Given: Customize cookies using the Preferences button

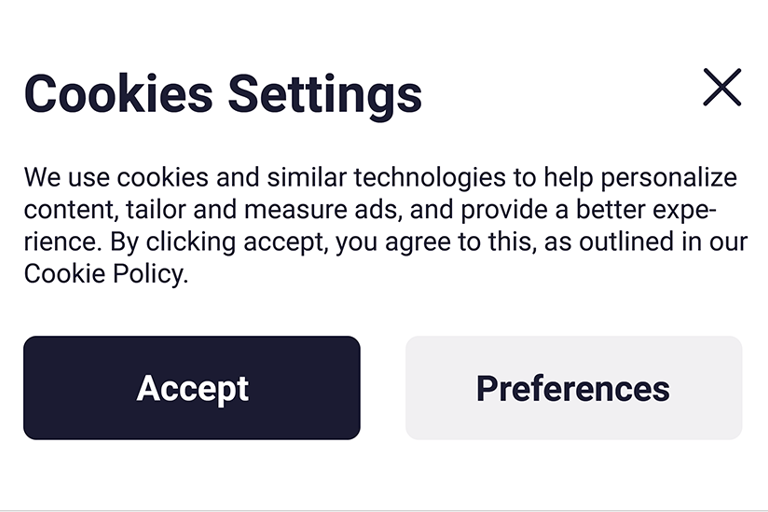Looking at the screenshot, I should [573, 388].
